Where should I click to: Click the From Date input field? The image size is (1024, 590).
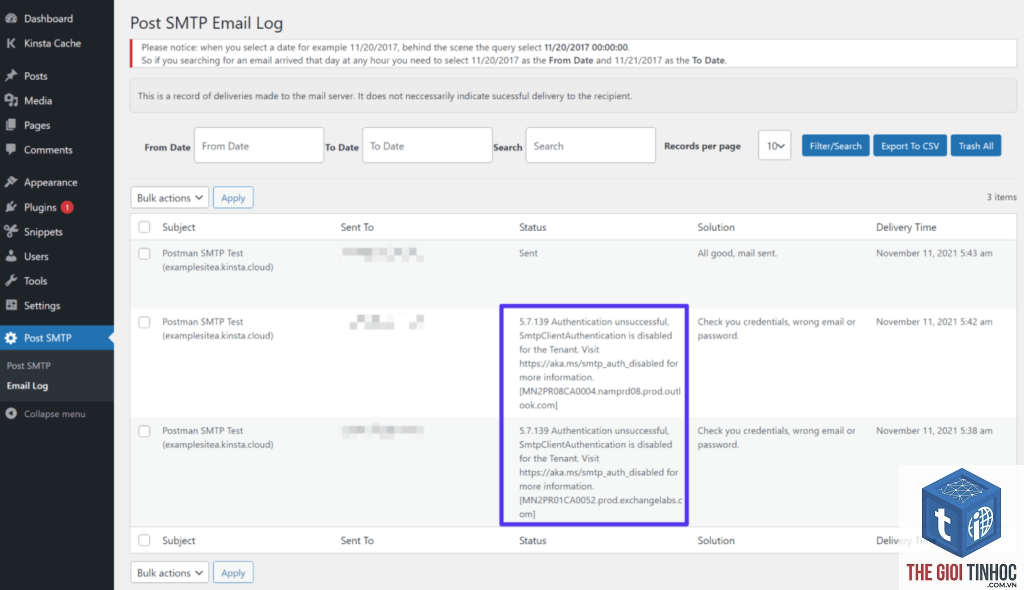(259, 145)
